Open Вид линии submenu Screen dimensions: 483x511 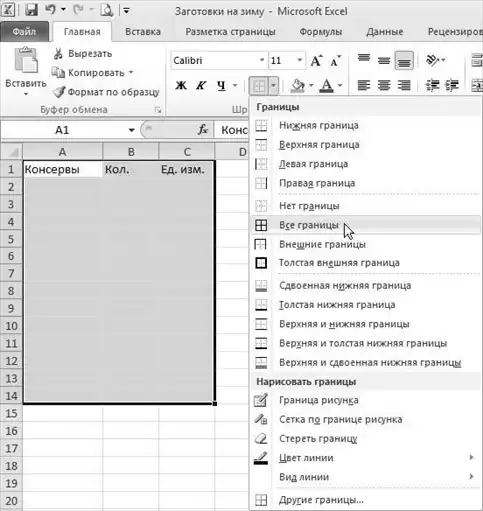[365, 477]
